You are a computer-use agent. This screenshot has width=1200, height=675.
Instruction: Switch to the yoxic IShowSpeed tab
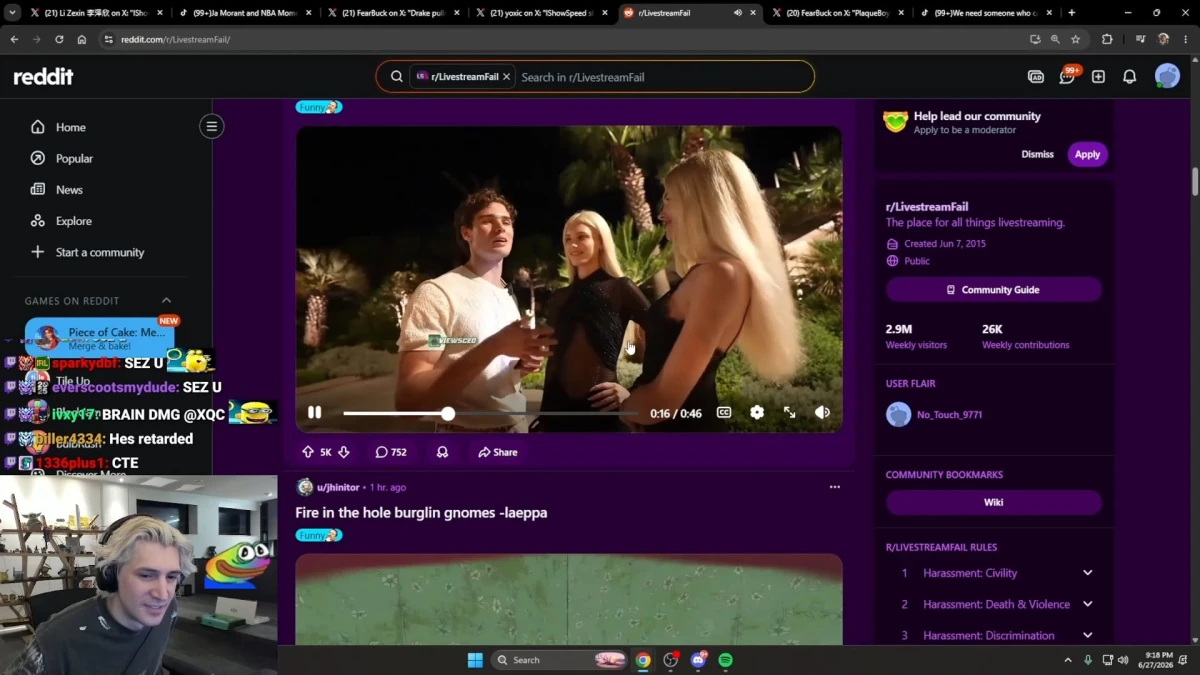tap(542, 13)
